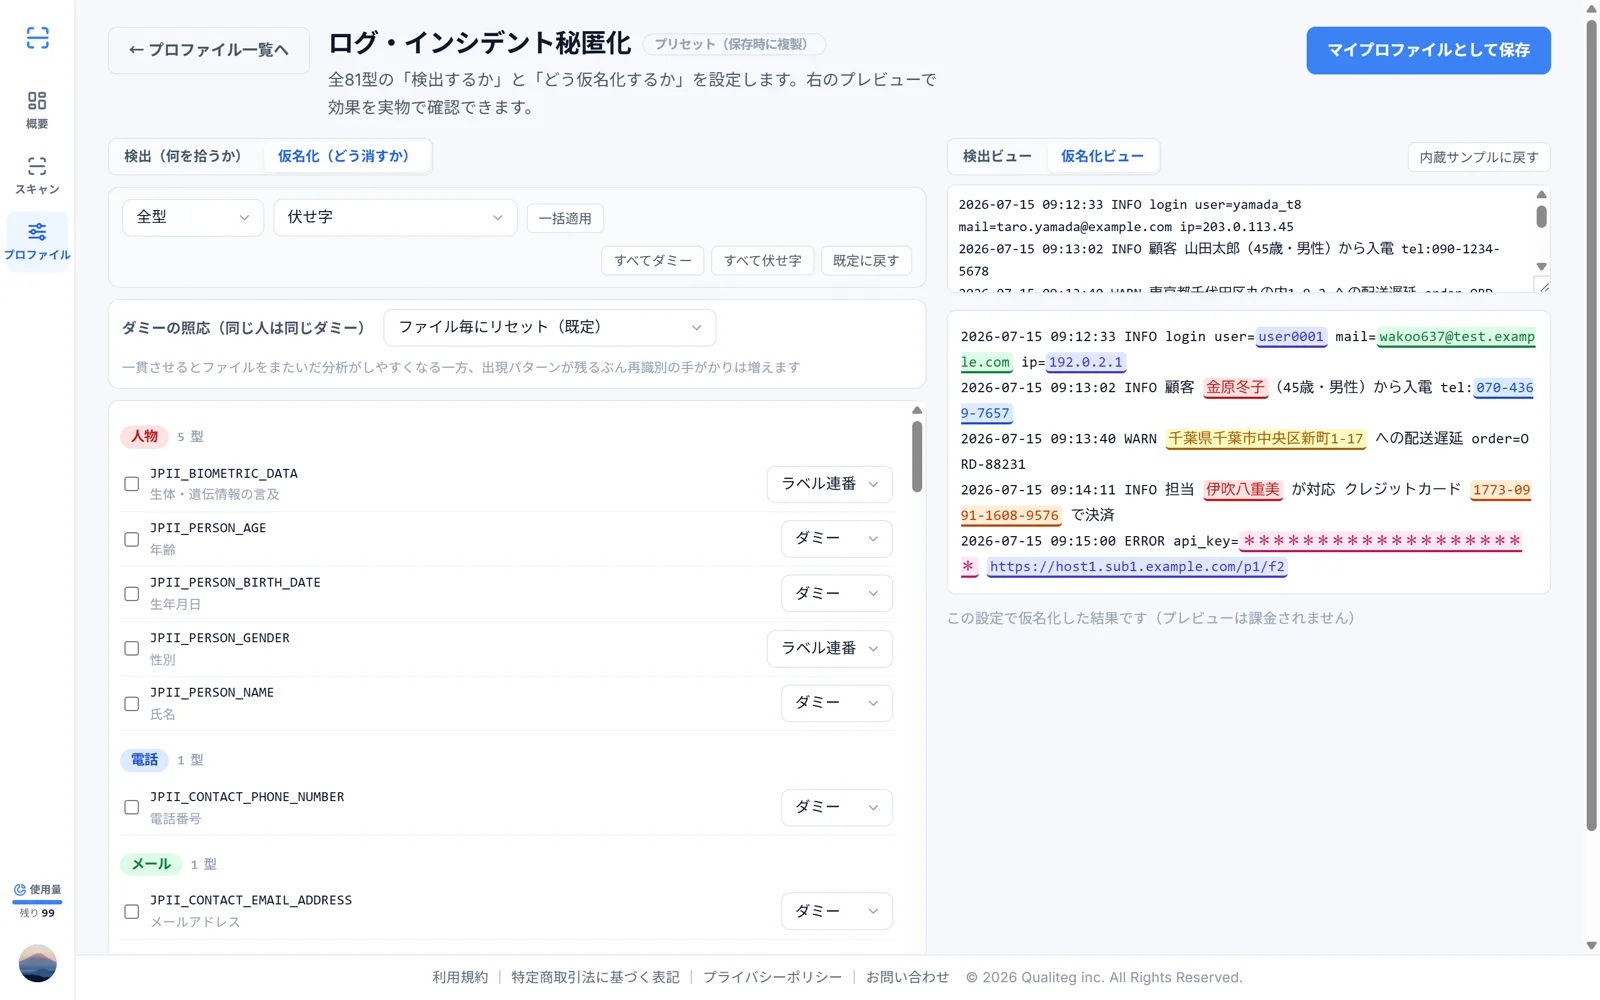Open the プロファイル sidebar icon

(37, 241)
